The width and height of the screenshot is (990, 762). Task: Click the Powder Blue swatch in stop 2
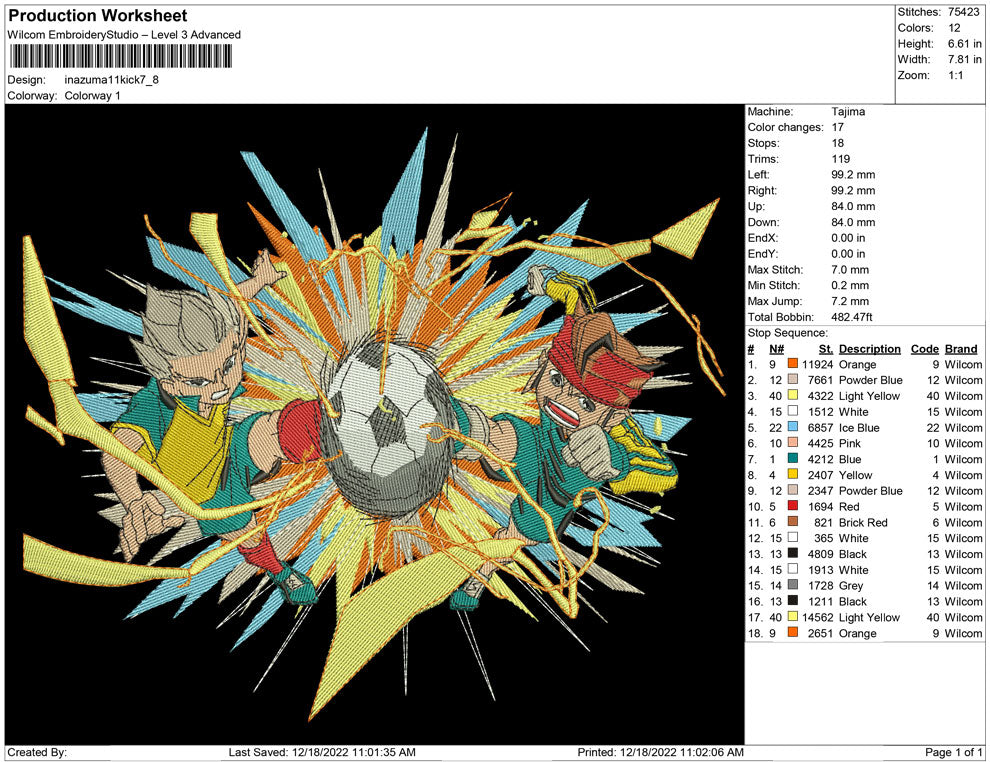(792, 380)
